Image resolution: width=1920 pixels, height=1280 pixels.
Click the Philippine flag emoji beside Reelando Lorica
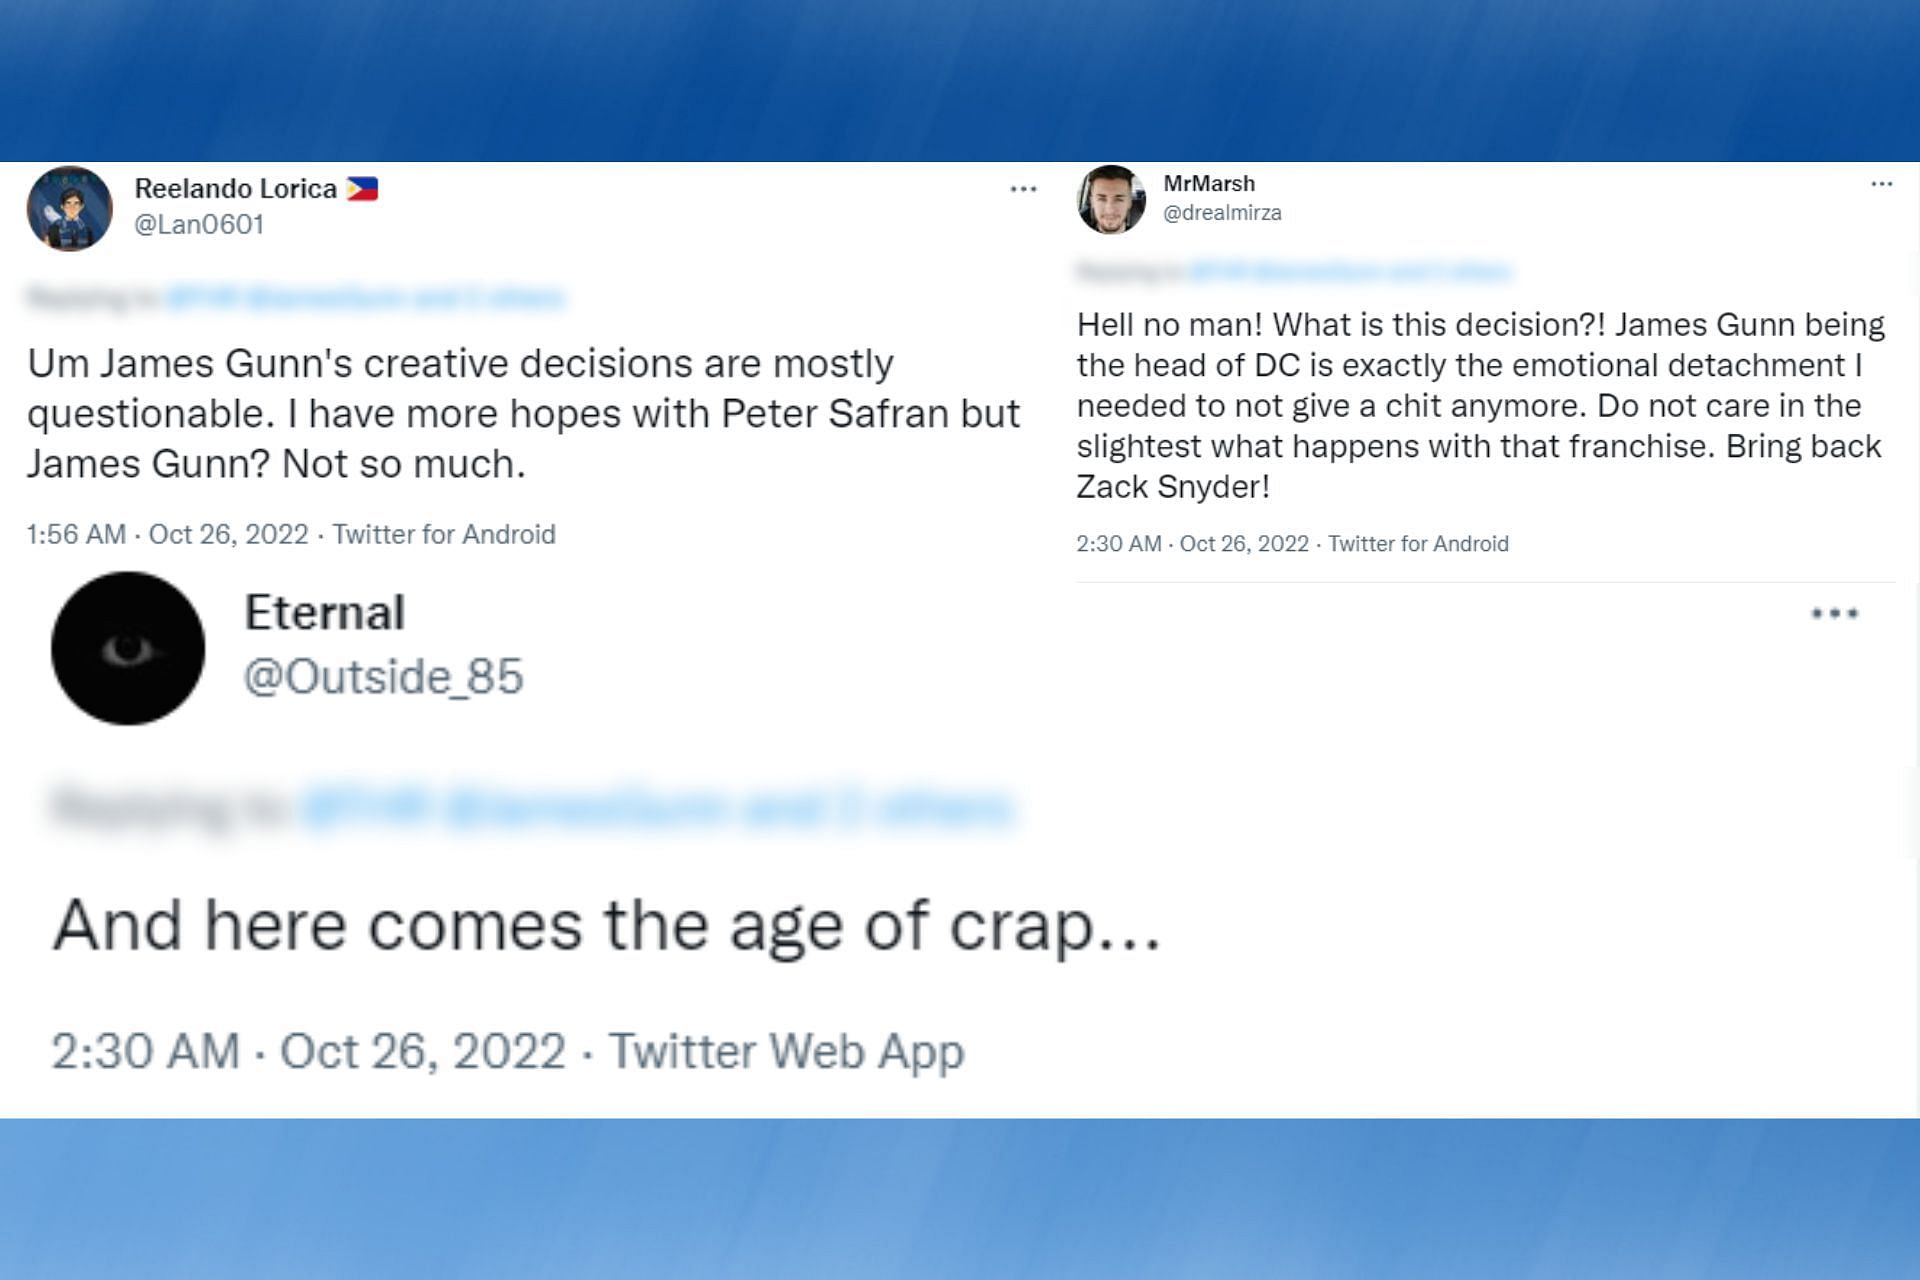(x=362, y=189)
